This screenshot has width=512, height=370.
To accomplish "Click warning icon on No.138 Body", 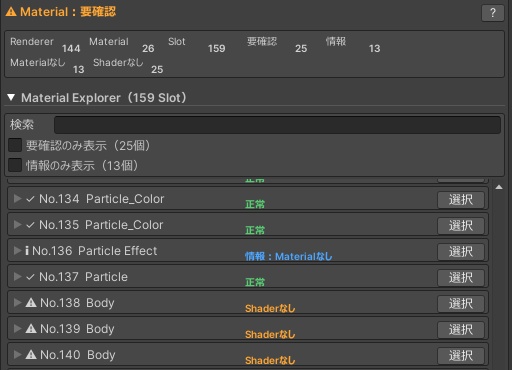I will (x=31, y=303).
